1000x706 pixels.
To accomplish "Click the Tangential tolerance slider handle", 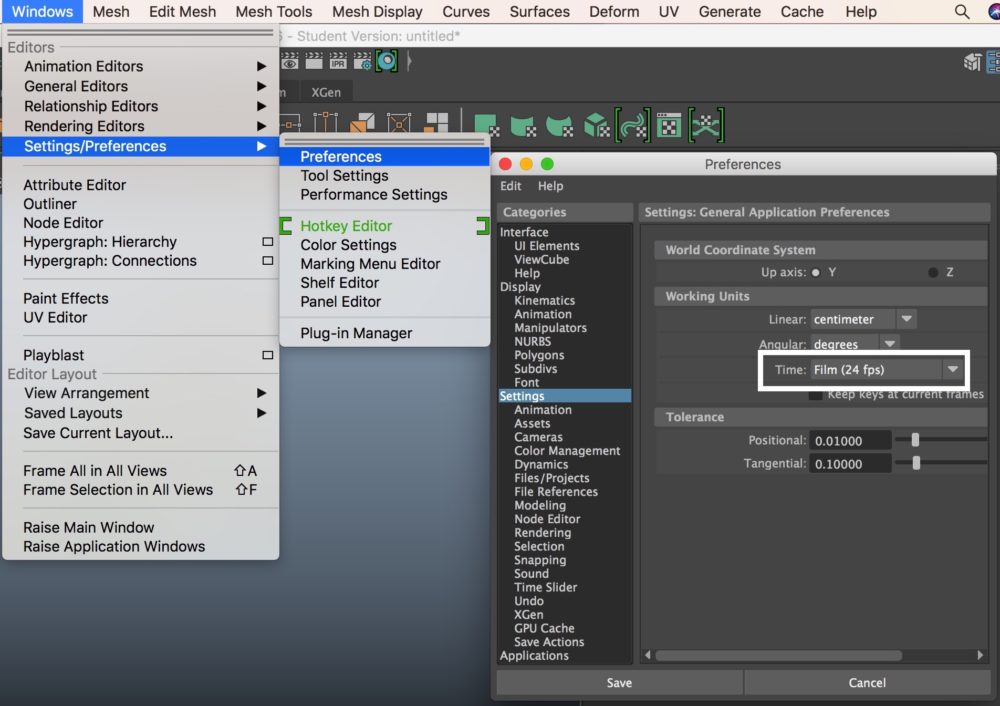I will click(x=916, y=464).
